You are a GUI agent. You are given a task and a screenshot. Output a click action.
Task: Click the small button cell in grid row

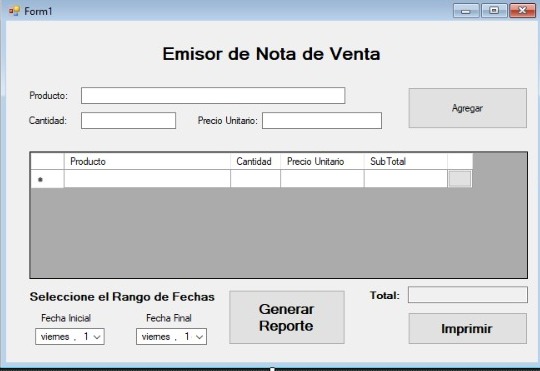point(460,179)
